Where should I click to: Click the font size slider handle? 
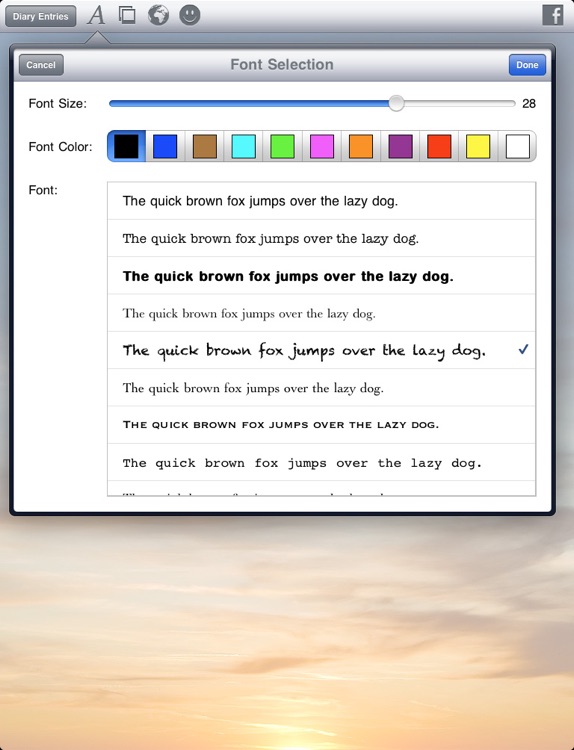click(x=396, y=103)
